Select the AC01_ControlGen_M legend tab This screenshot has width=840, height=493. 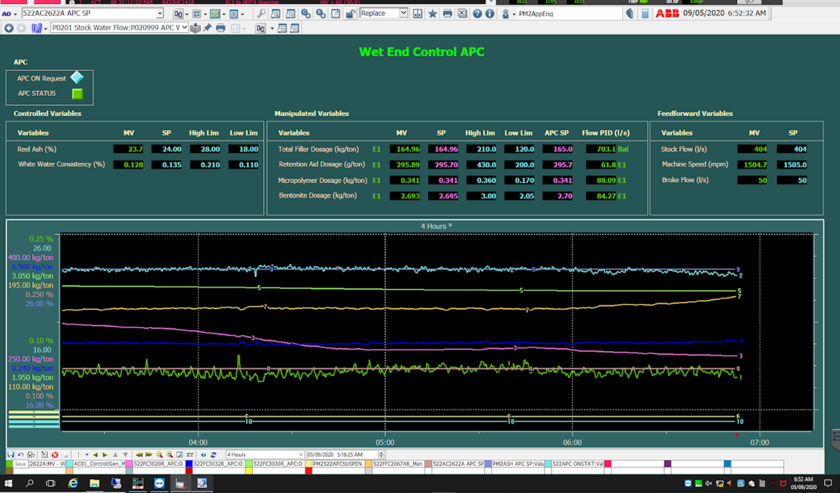[x=97, y=464]
